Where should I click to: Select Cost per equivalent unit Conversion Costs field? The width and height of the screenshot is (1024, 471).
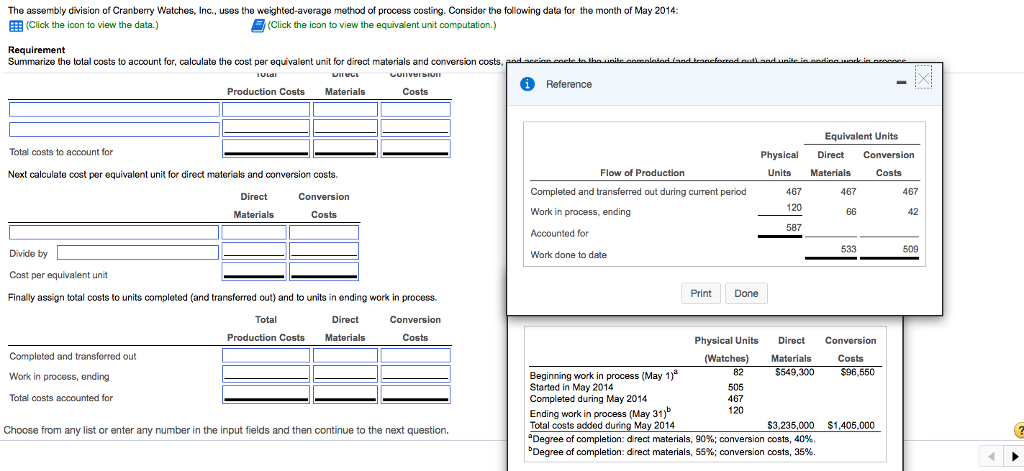(324, 271)
